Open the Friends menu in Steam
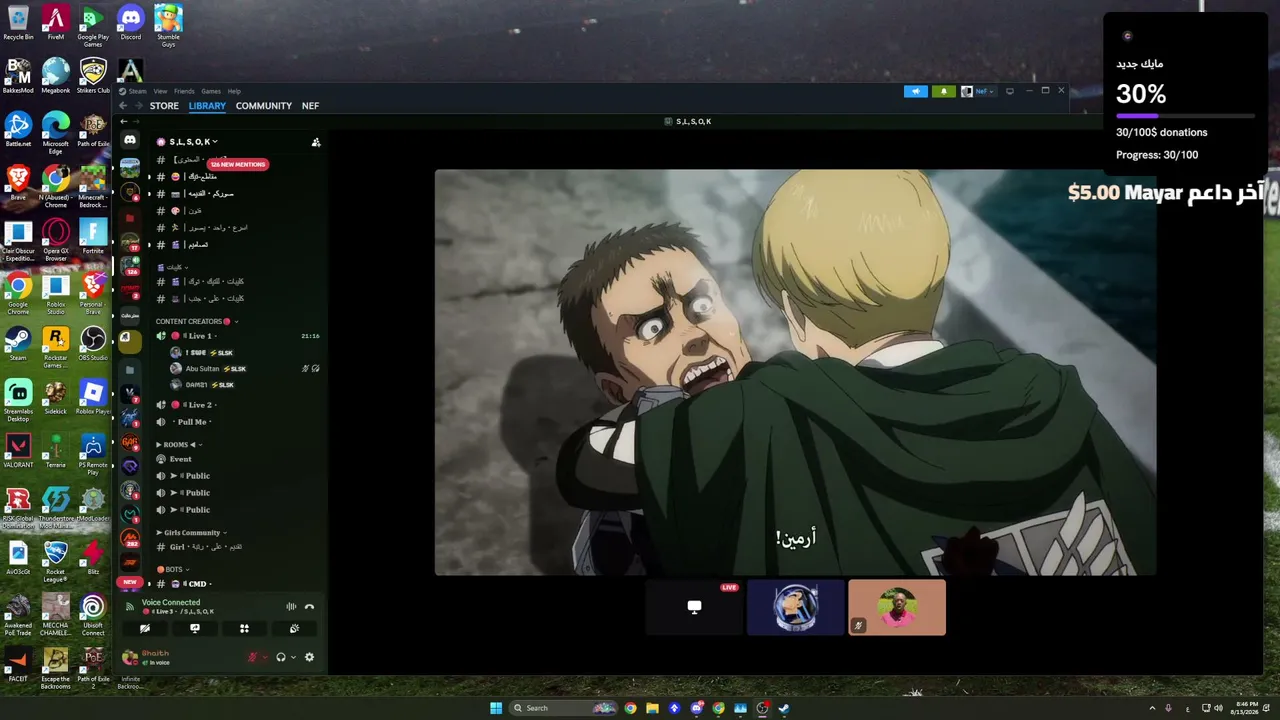The width and height of the screenshot is (1280, 720). coord(184,91)
